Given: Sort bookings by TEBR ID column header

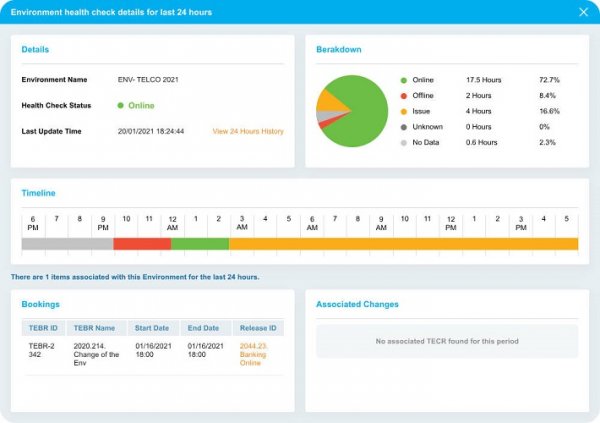Looking at the screenshot, I should point(43,328).
